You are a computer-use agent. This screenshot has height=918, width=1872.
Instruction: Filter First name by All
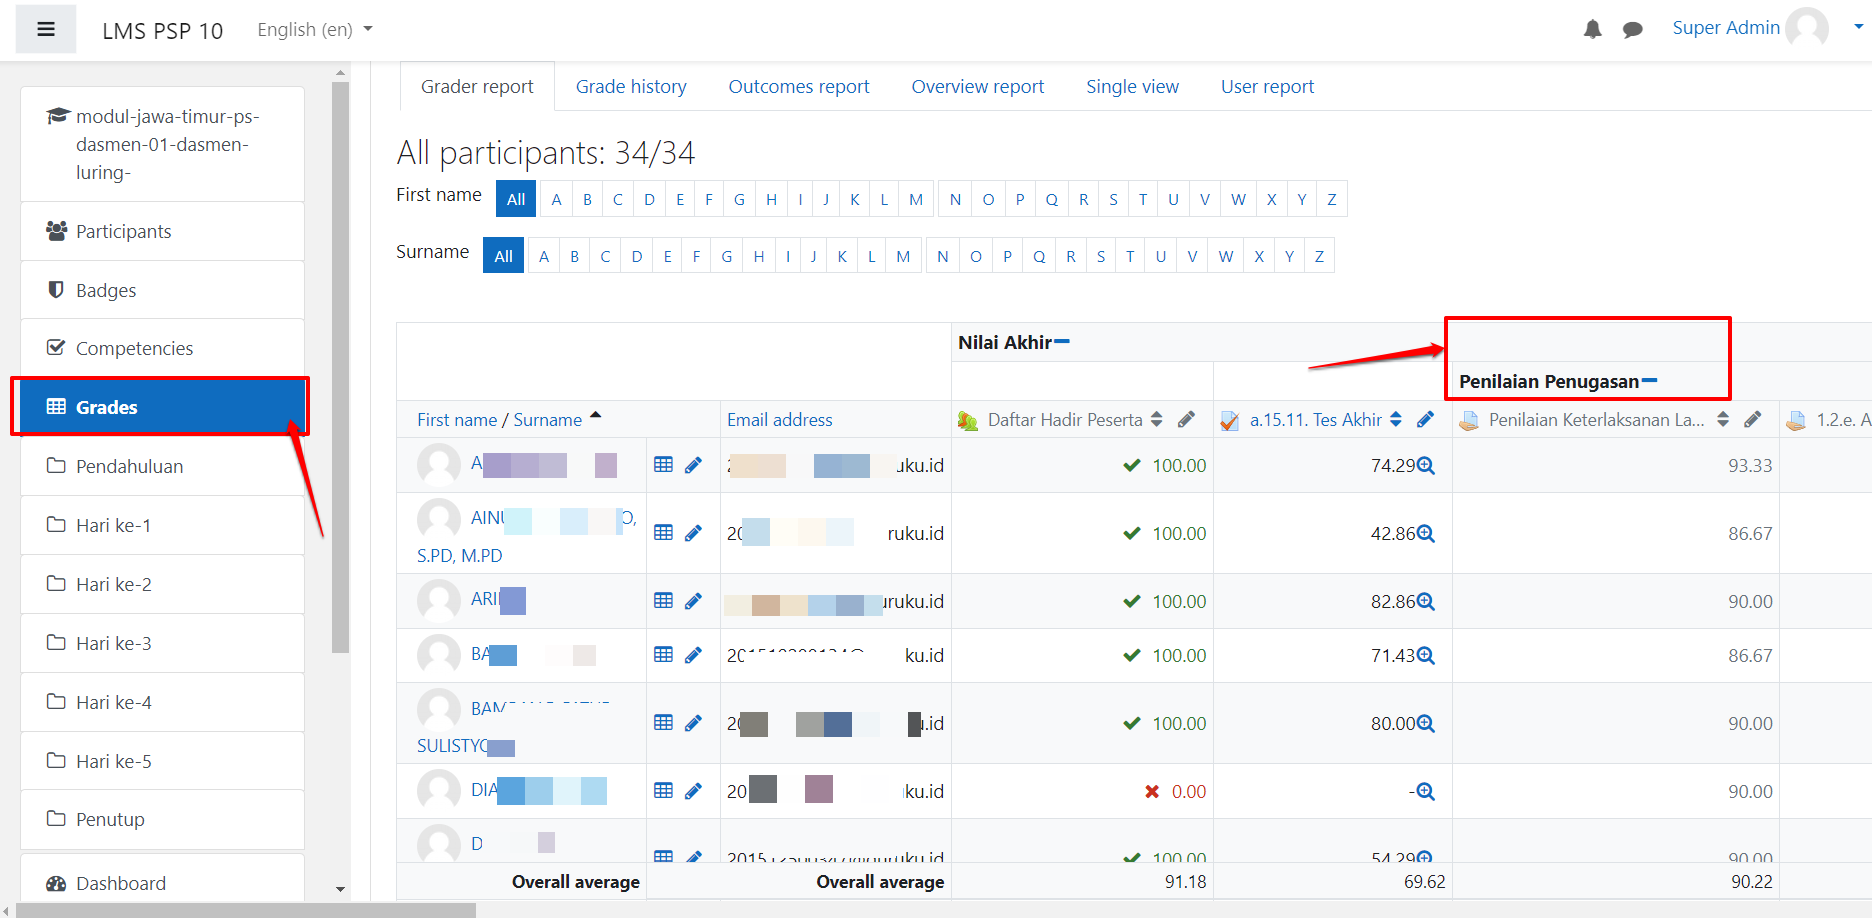[x=516, y=199]
